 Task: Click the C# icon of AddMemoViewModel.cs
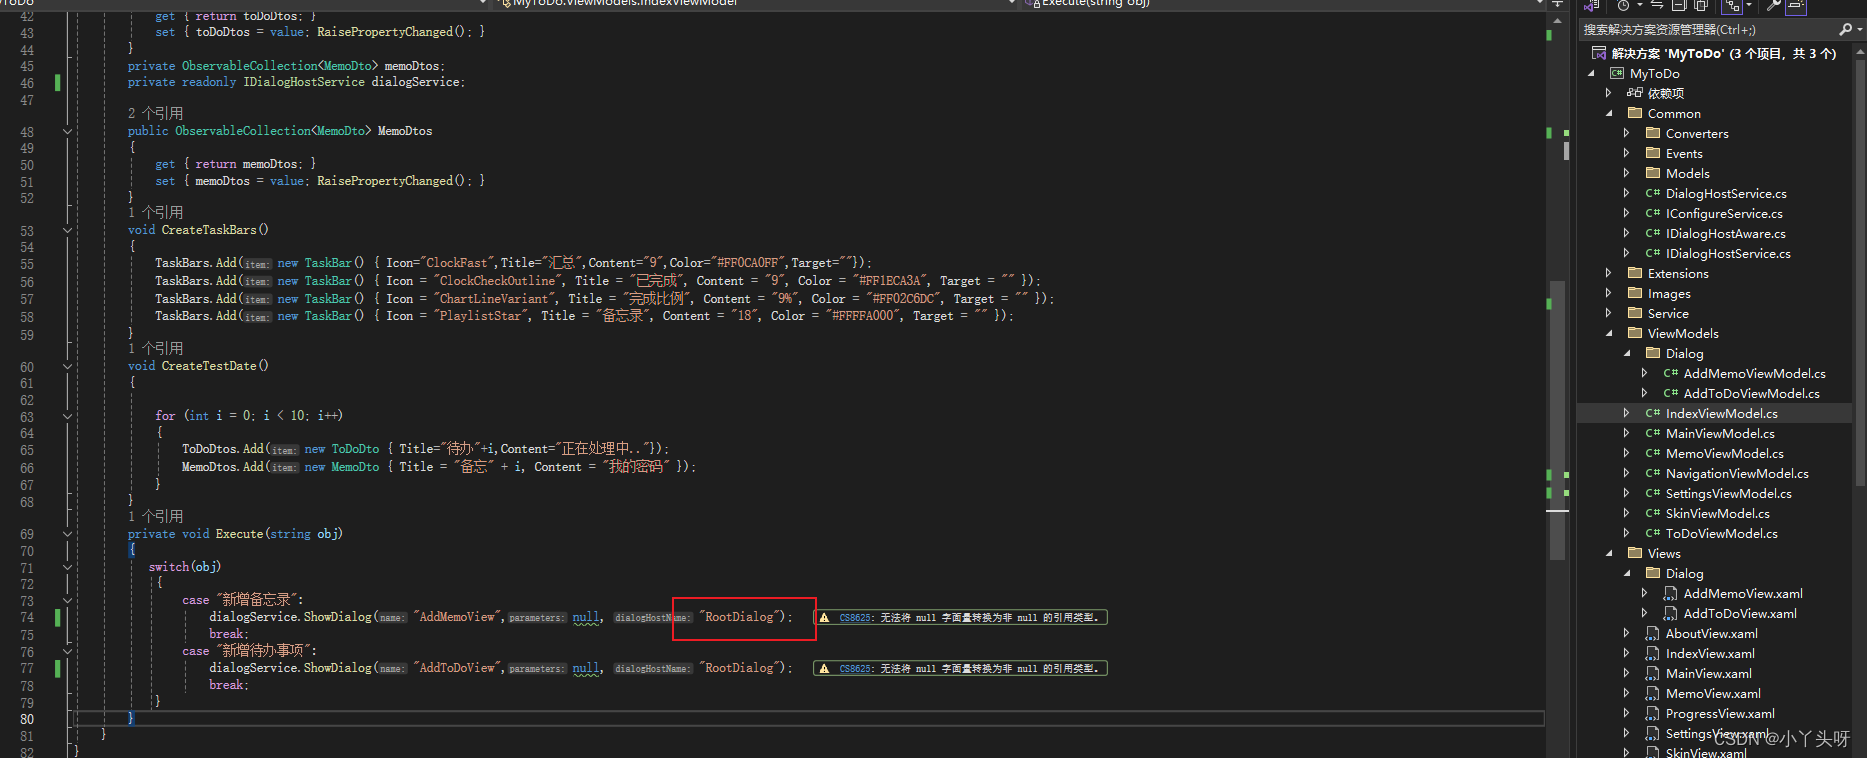[1671, 373]
